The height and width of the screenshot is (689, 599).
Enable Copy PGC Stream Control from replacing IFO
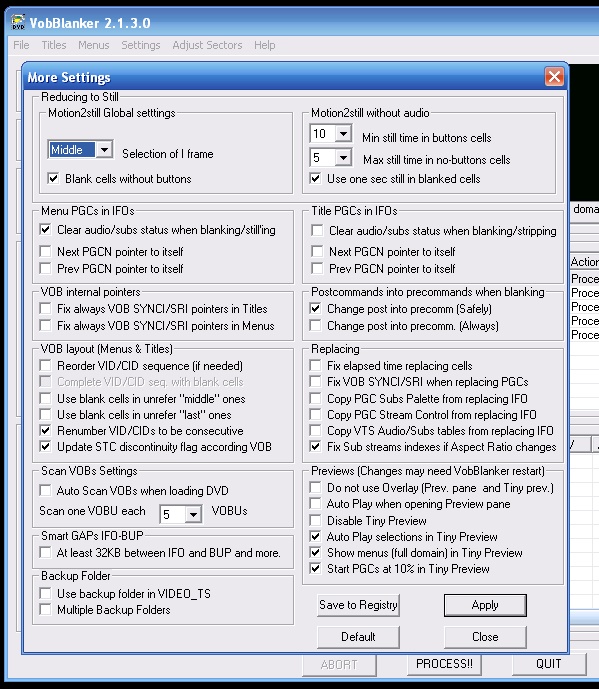tap(315, 414)
